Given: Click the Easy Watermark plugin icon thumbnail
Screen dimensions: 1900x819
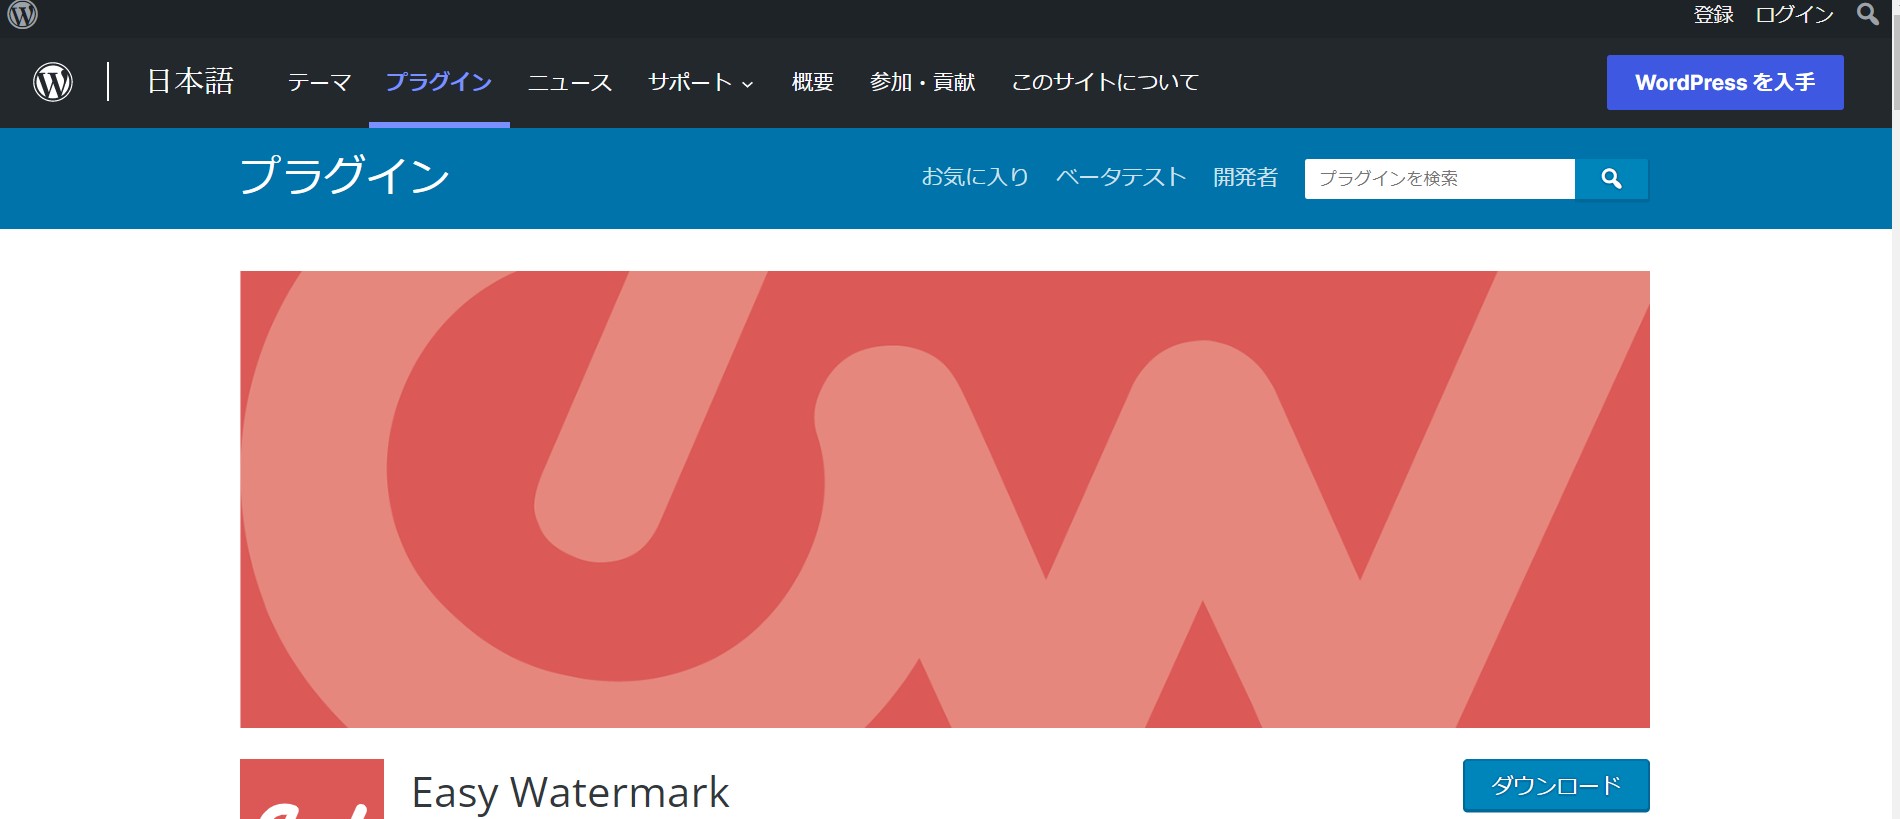Looking at the screenshot, I should point(312,789).
